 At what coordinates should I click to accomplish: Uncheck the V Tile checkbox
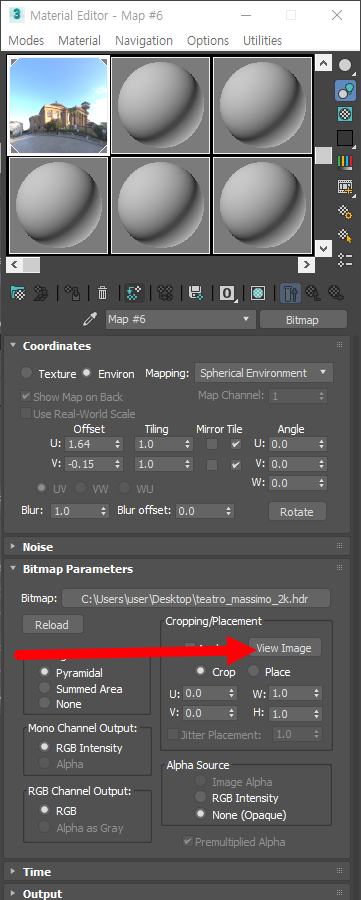[x=236, y=464]
